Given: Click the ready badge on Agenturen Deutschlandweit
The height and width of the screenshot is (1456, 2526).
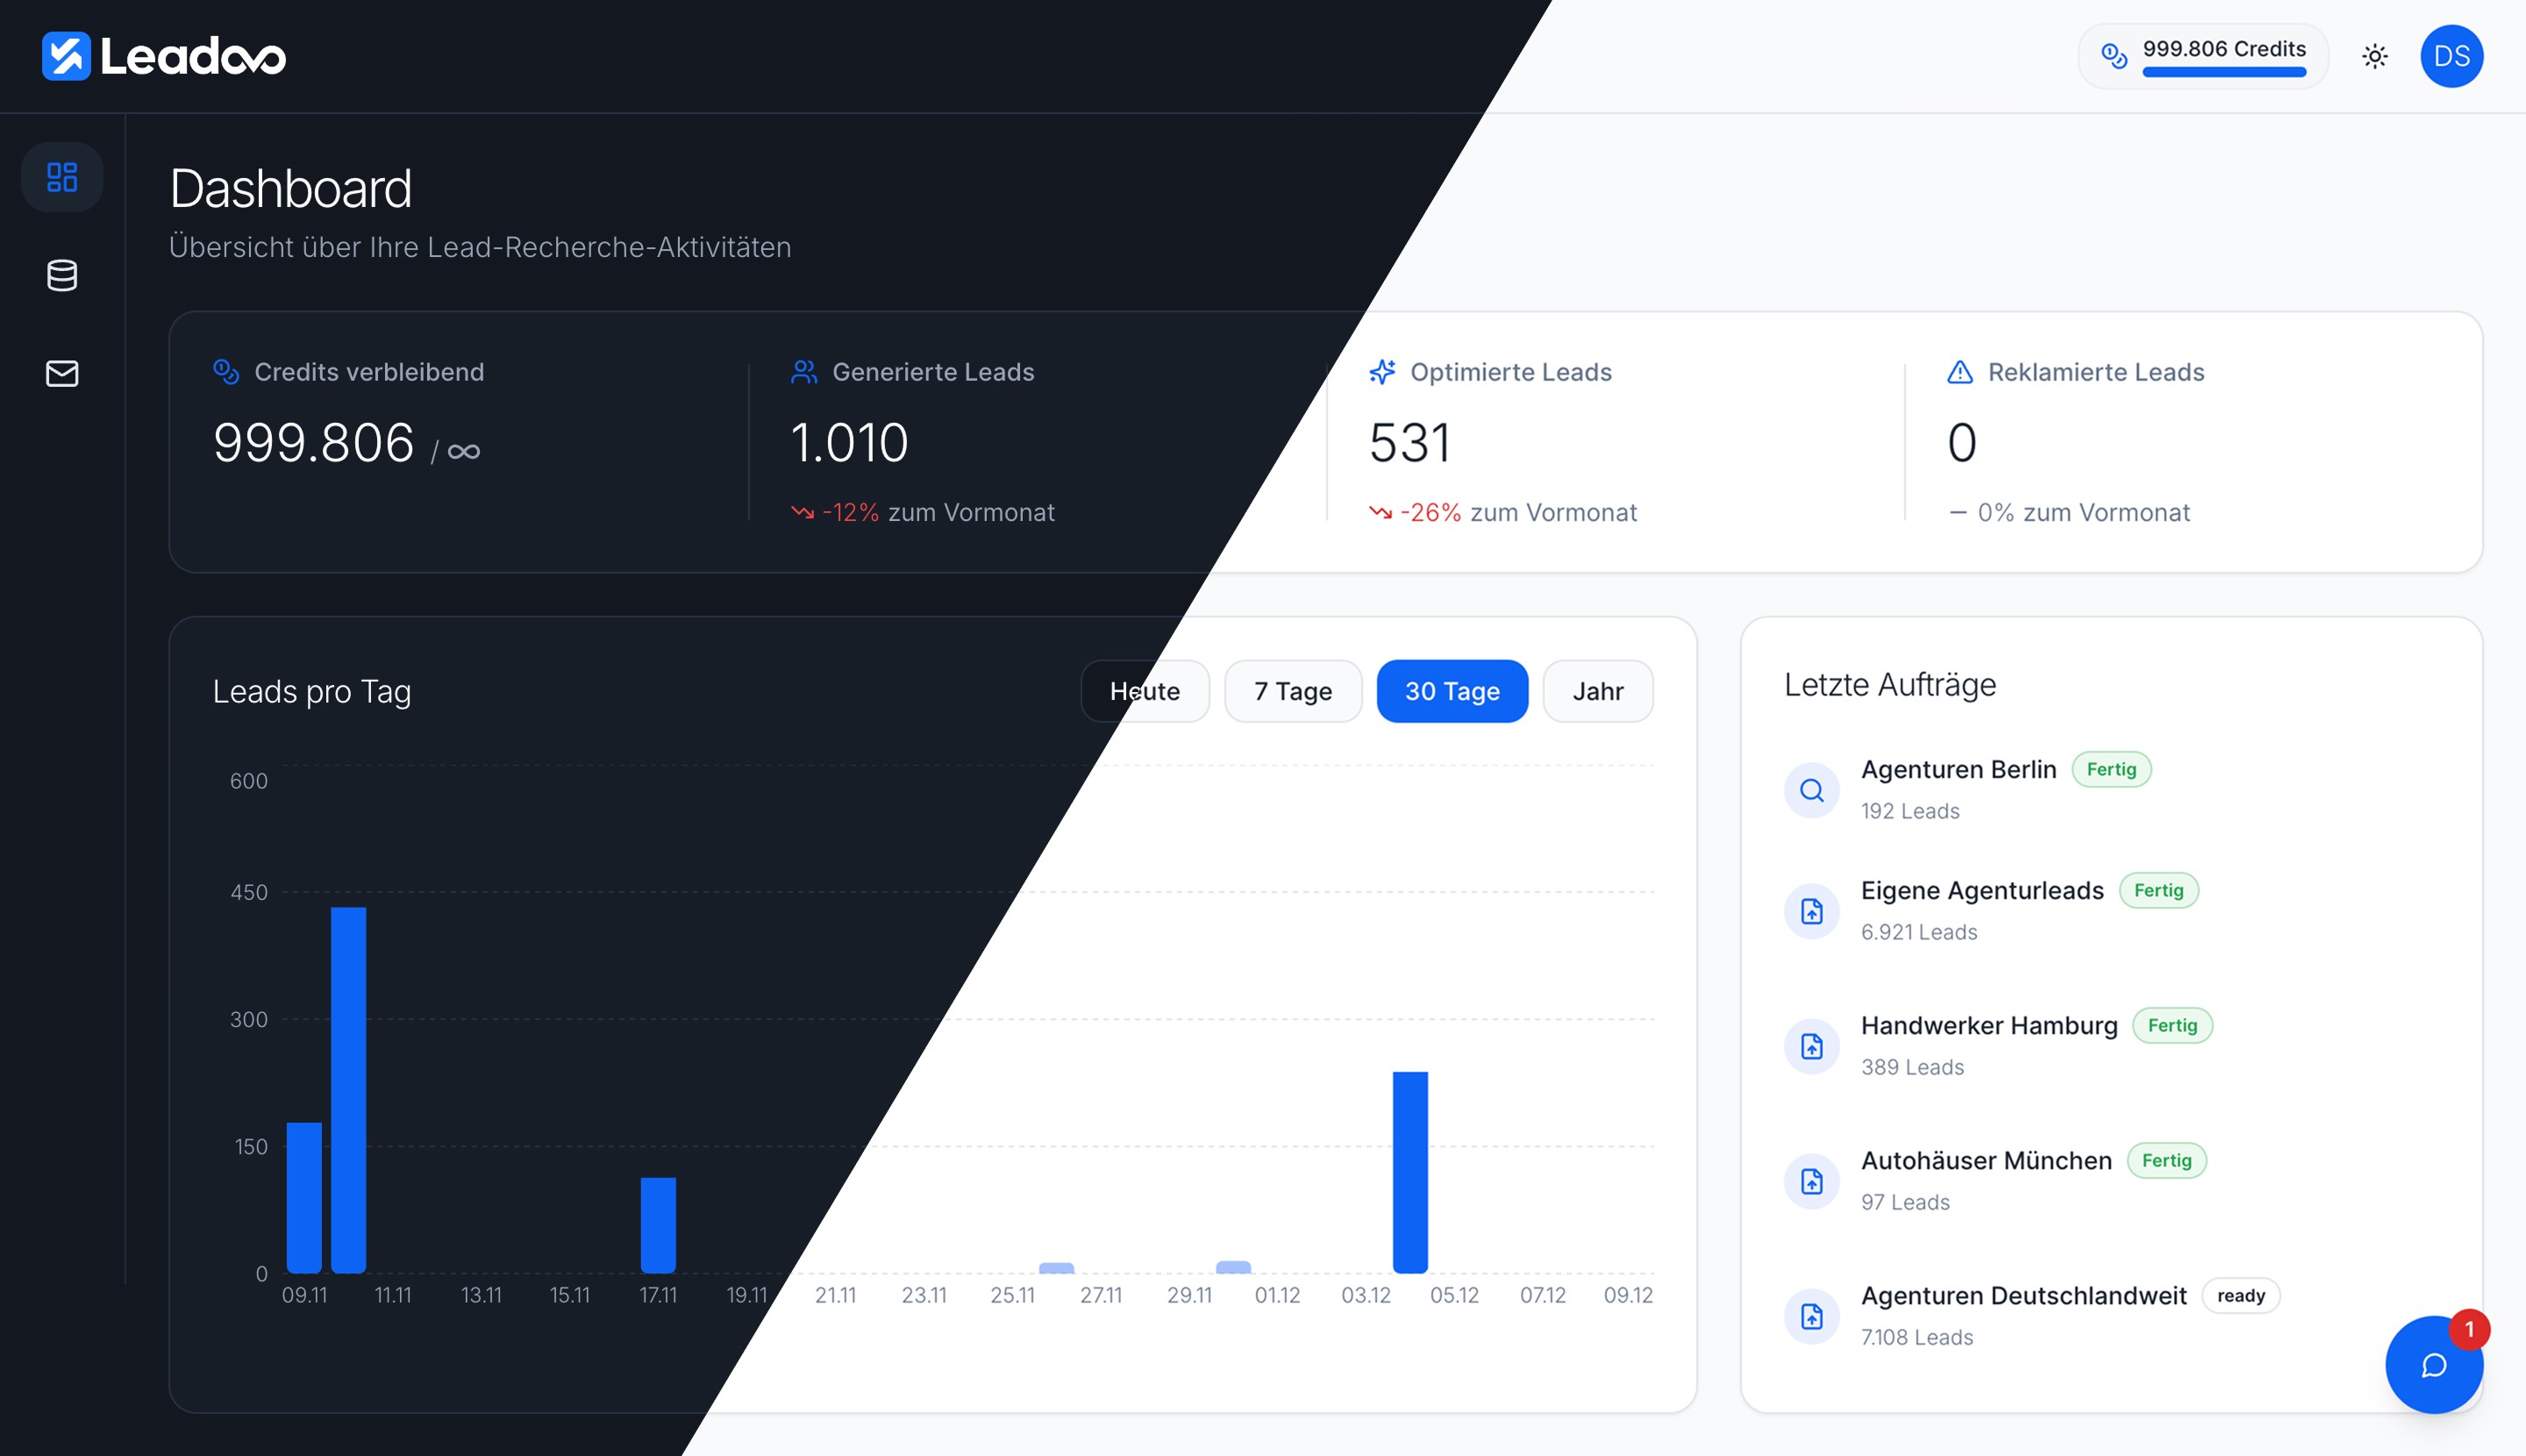Looking at the screenshot, I should [x=2240, y=1296].
